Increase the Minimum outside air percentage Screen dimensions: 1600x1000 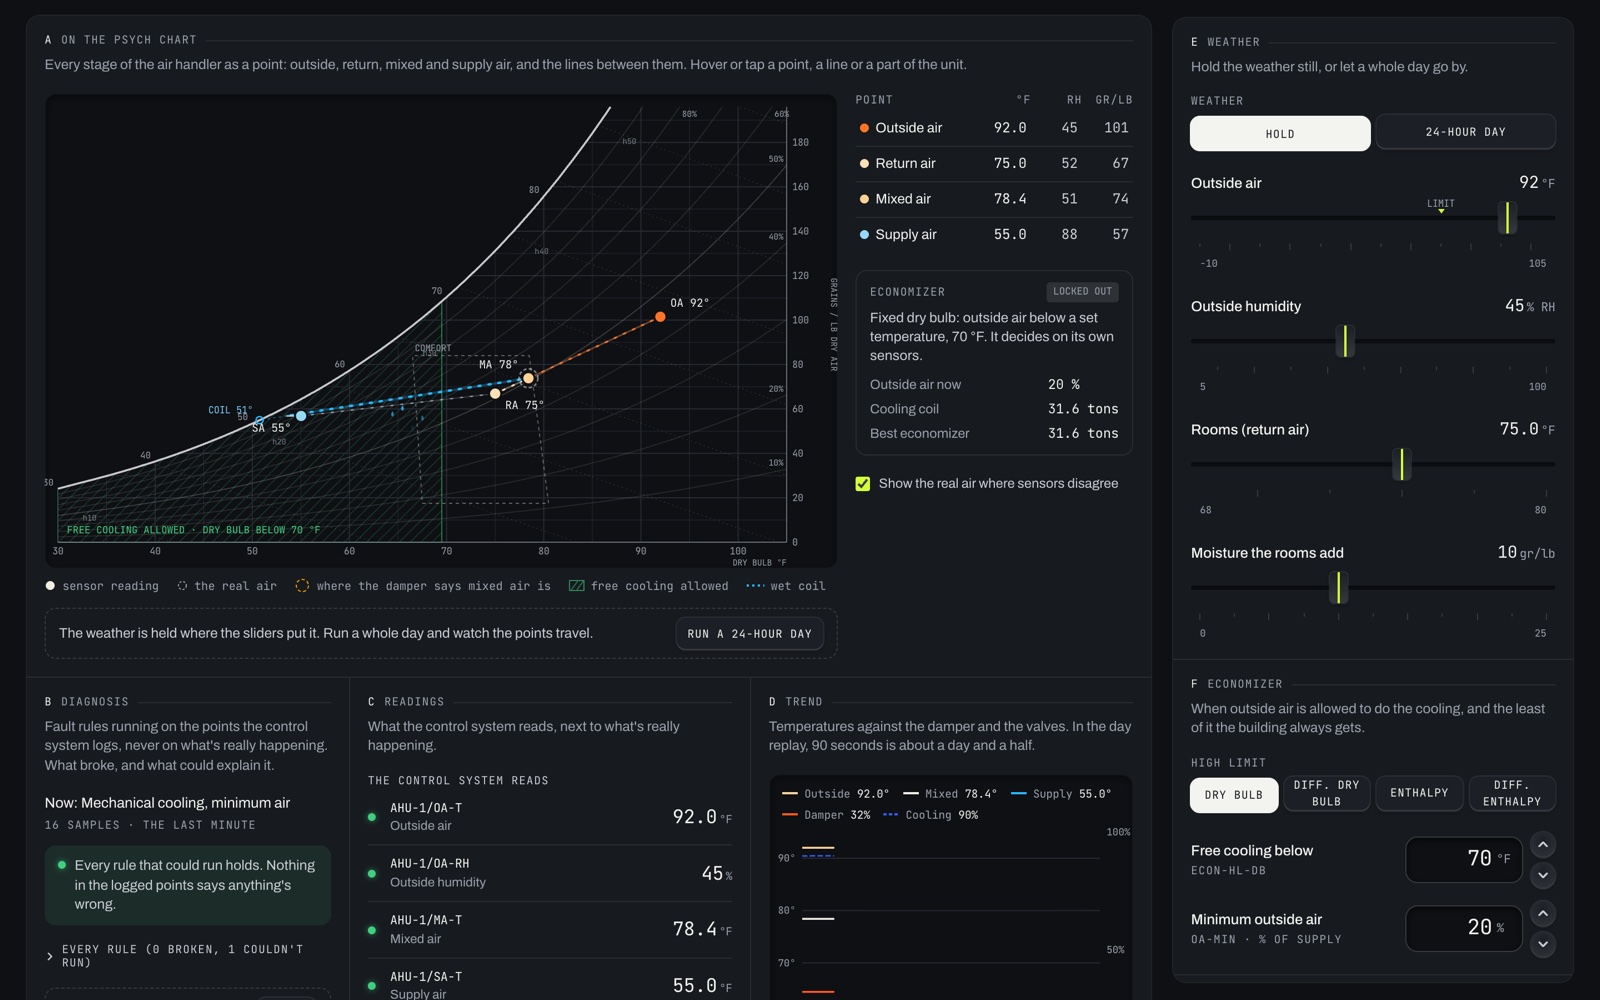[1543, 913]
